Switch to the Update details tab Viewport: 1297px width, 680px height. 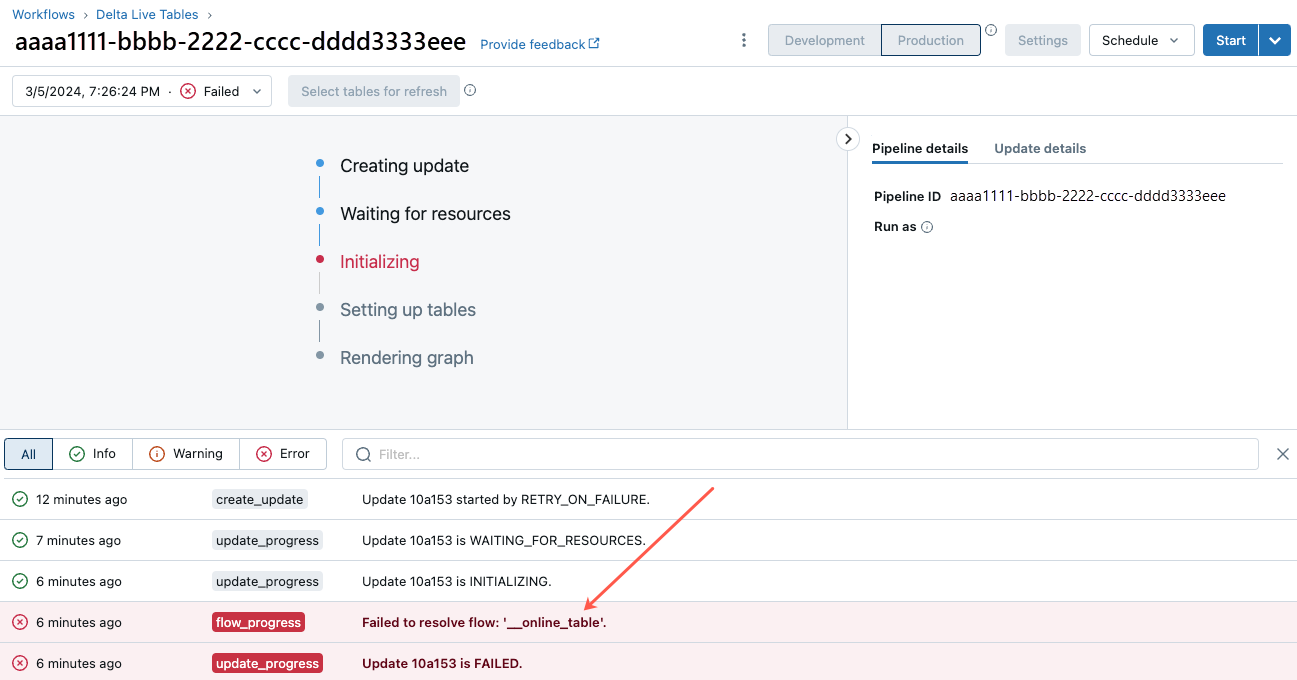[x=1040, y=148]
